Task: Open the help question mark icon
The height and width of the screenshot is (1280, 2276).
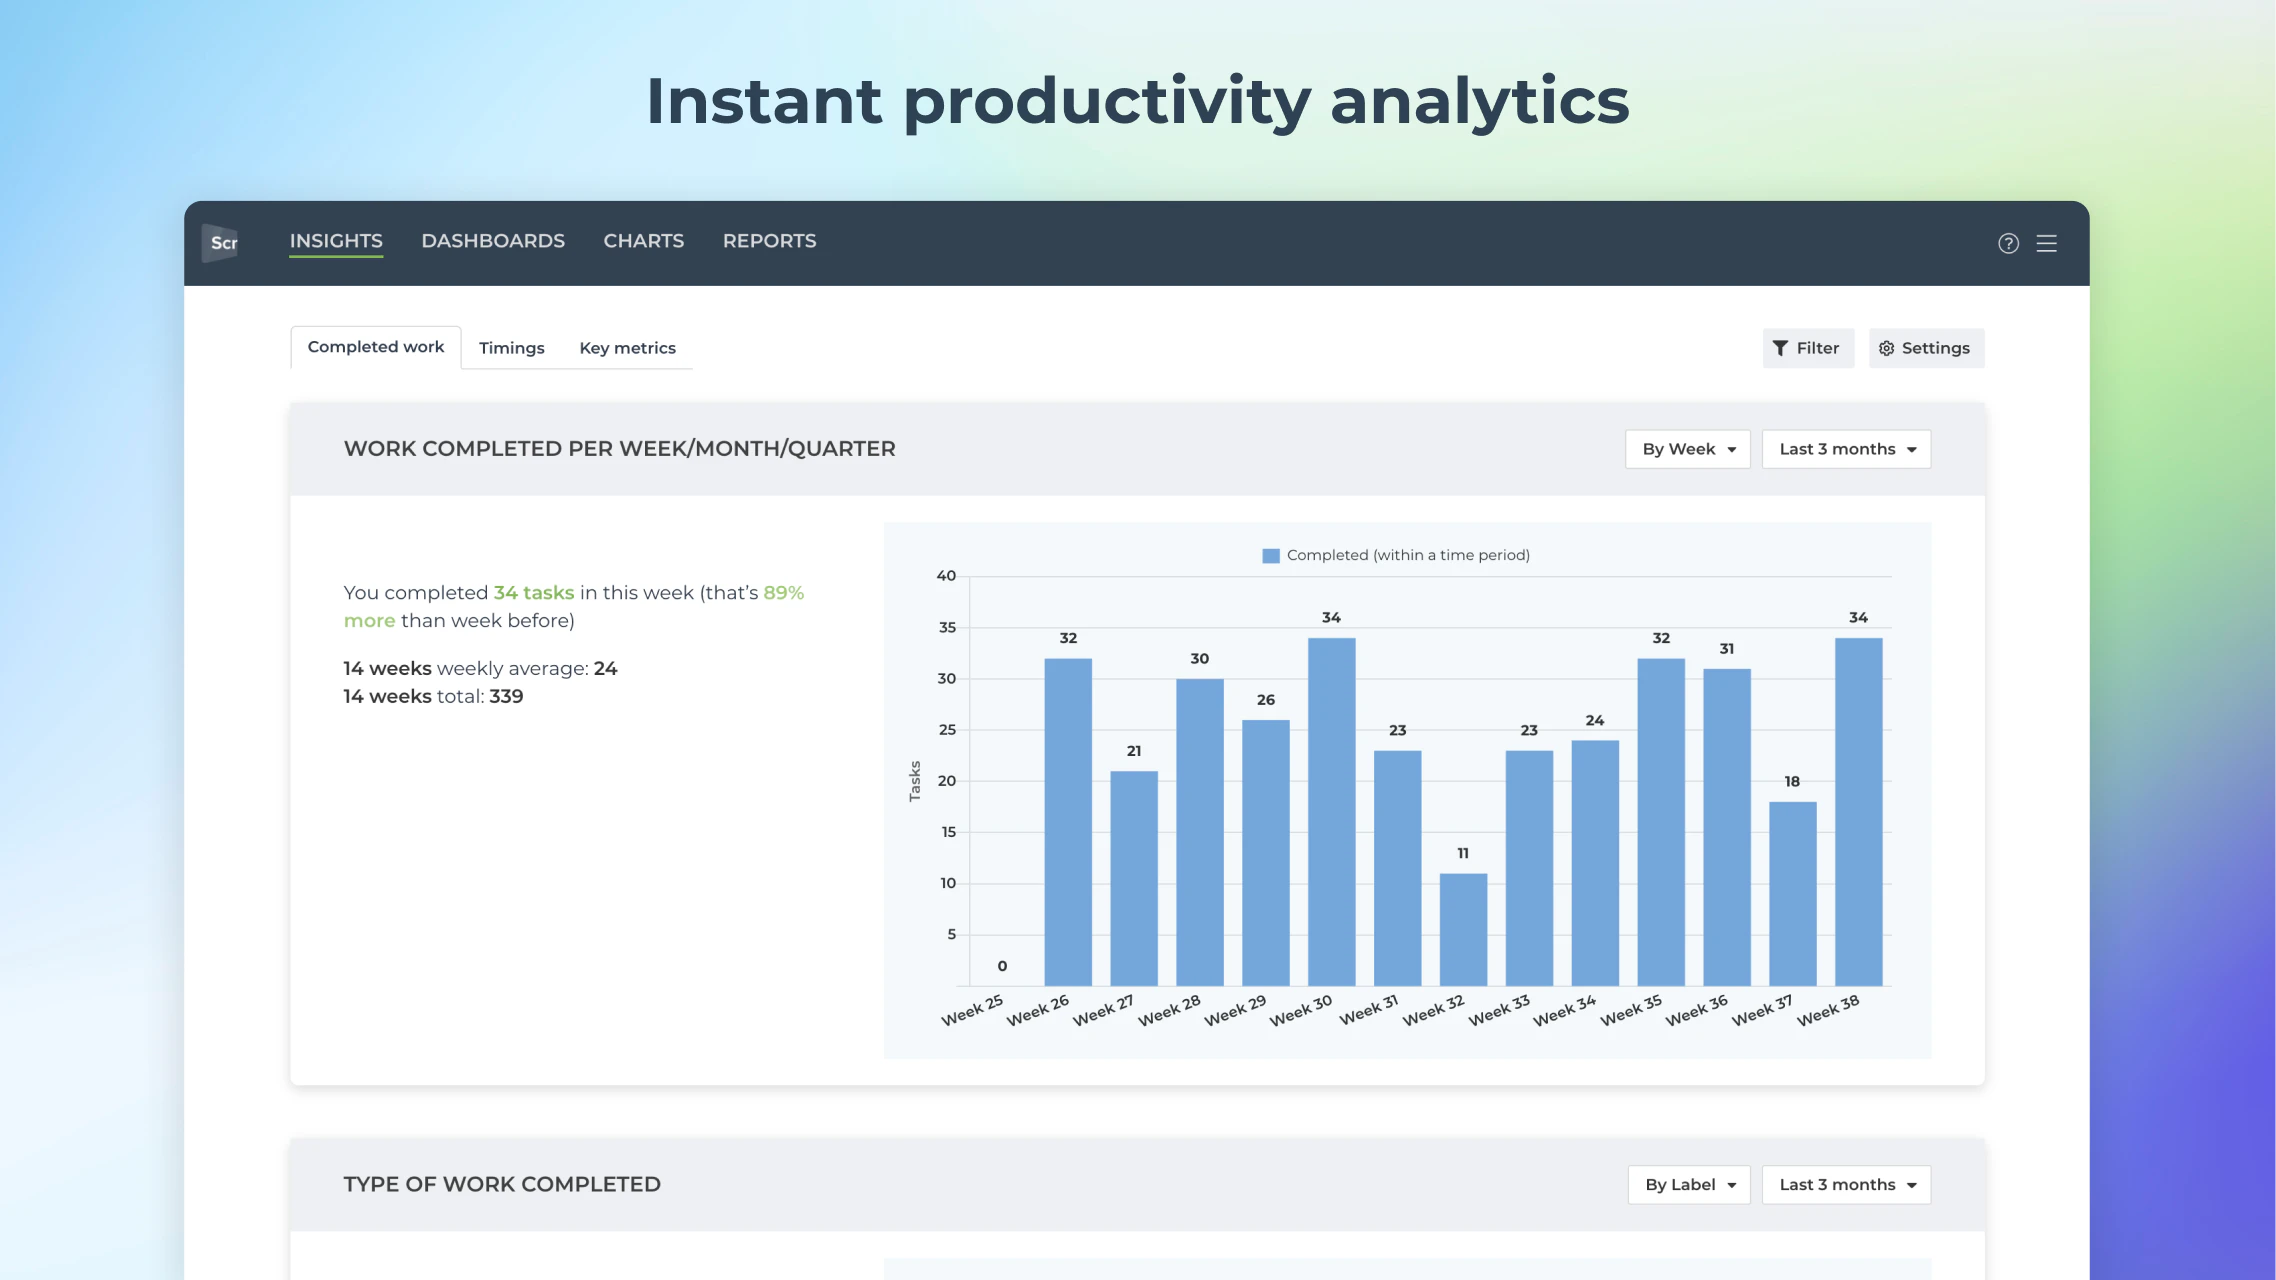Action: tap(2008, 243)
